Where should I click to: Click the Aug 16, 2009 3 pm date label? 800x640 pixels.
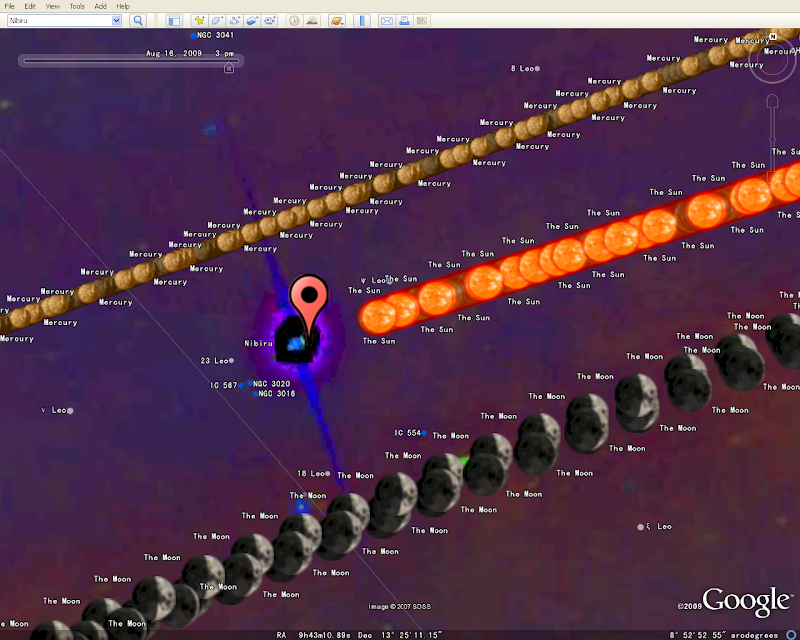pyautogui.click(x=189, y=53)
